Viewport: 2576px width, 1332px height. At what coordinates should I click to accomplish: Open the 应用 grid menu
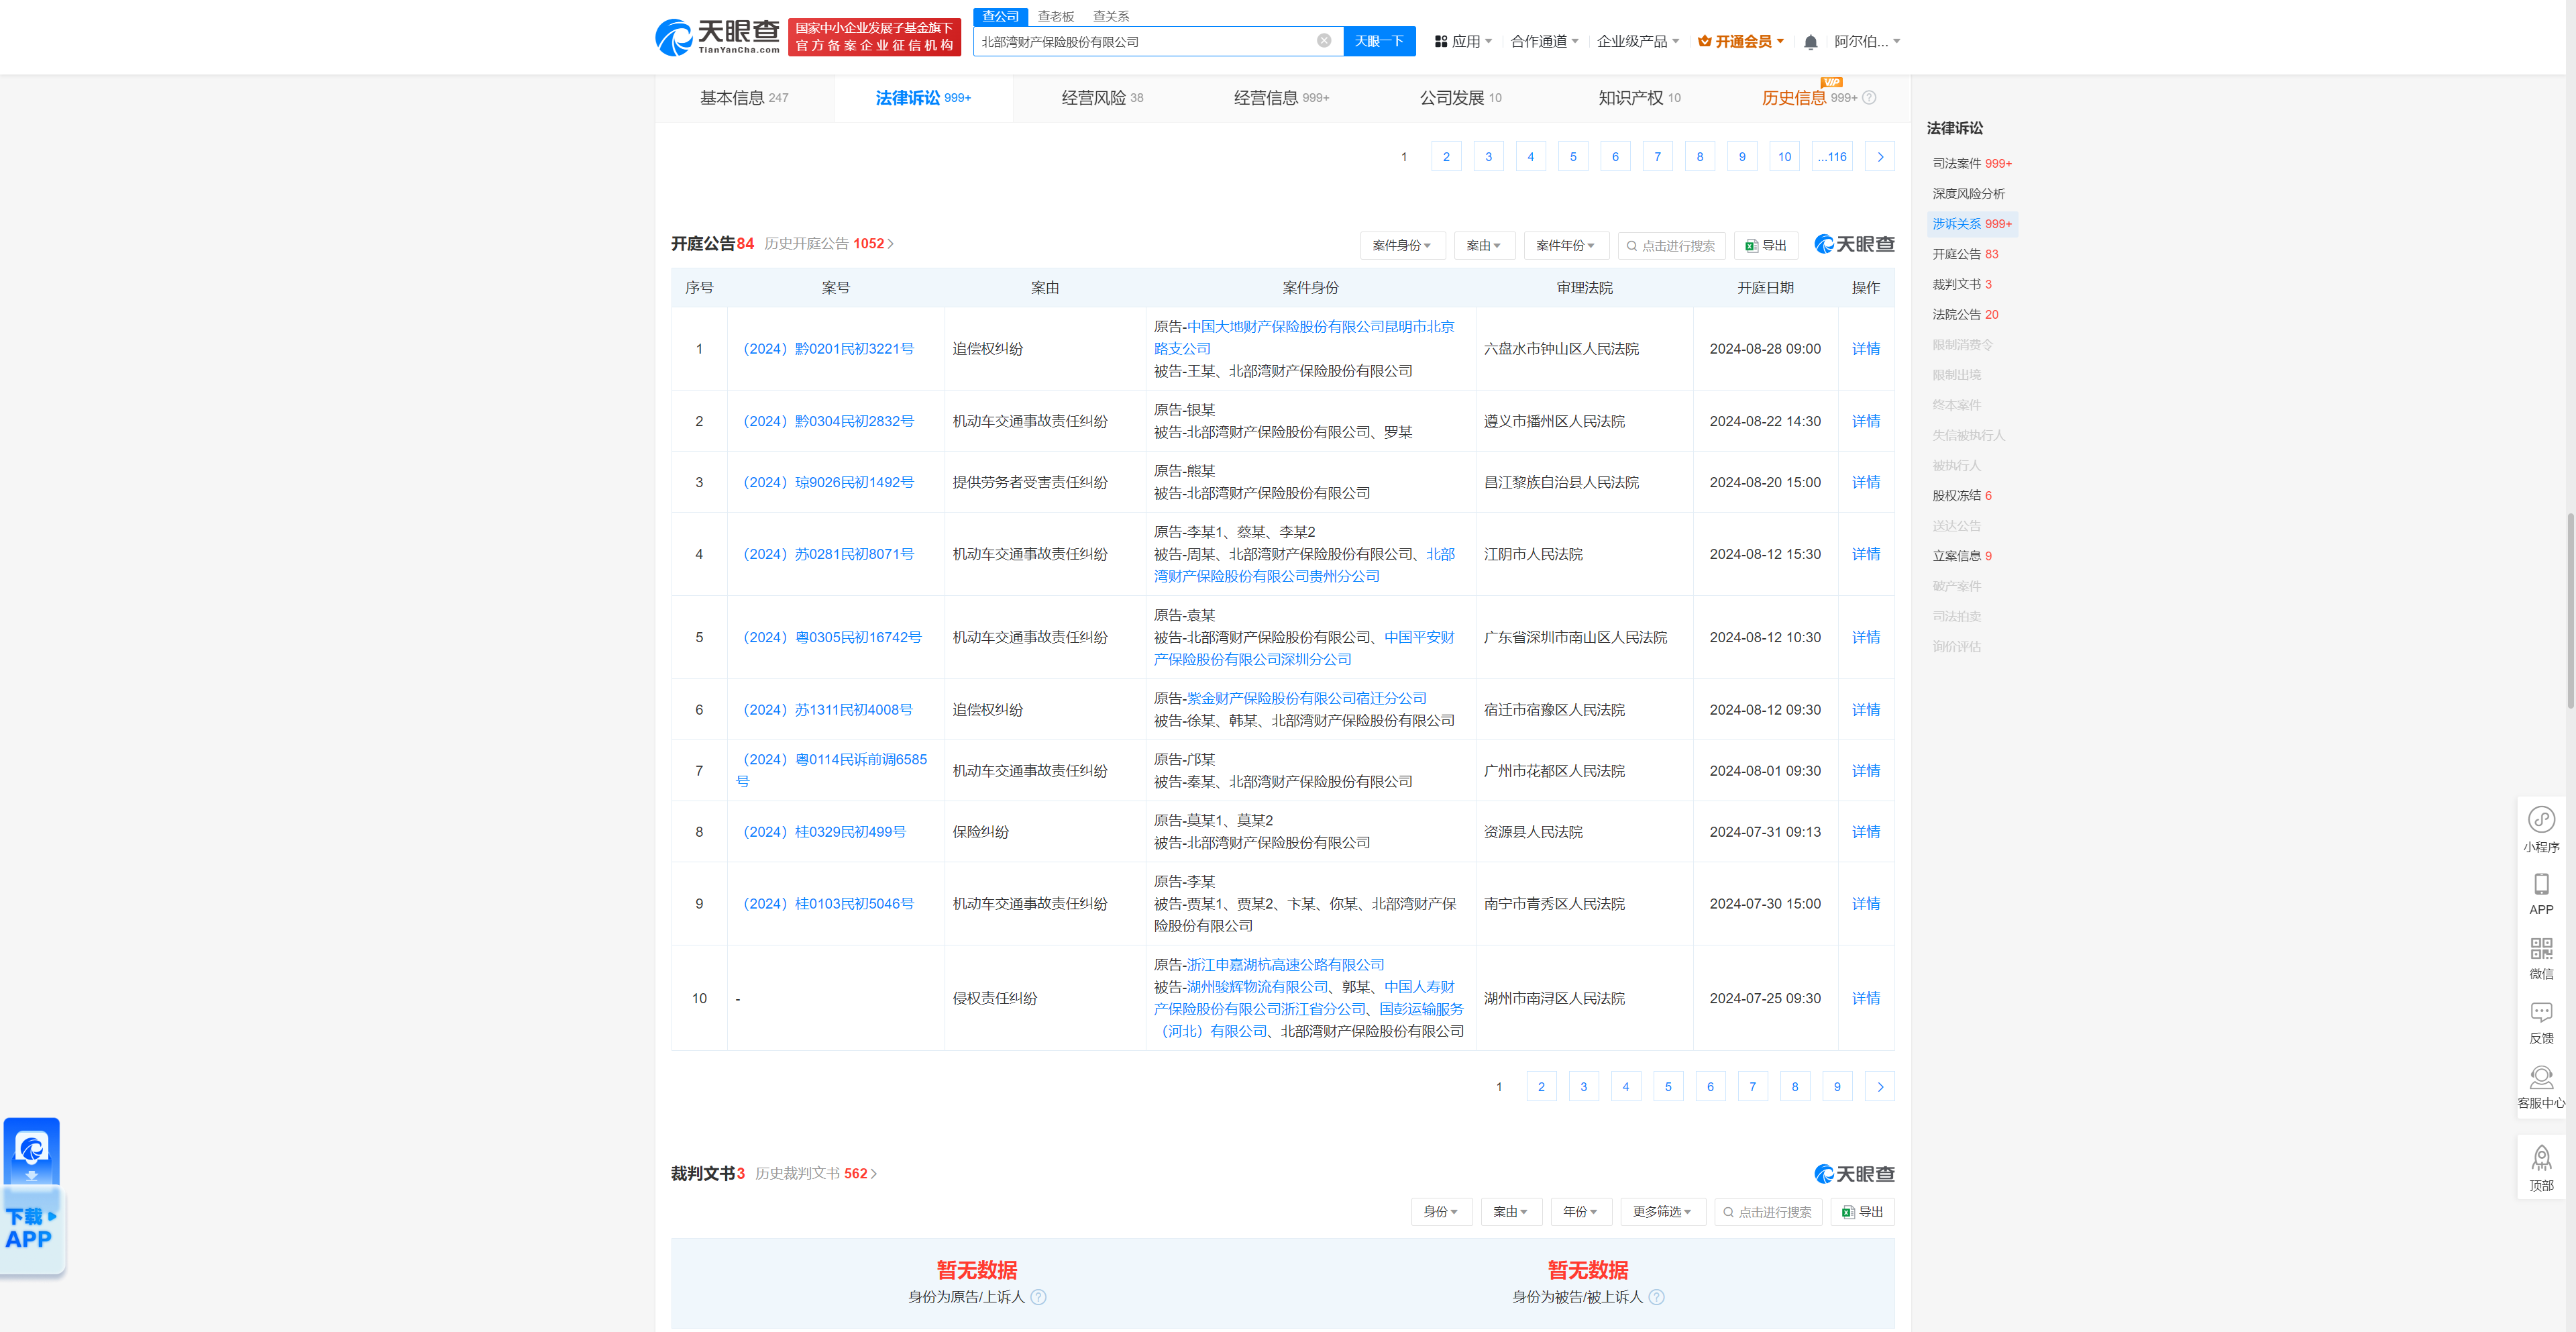pos(1463,41)
